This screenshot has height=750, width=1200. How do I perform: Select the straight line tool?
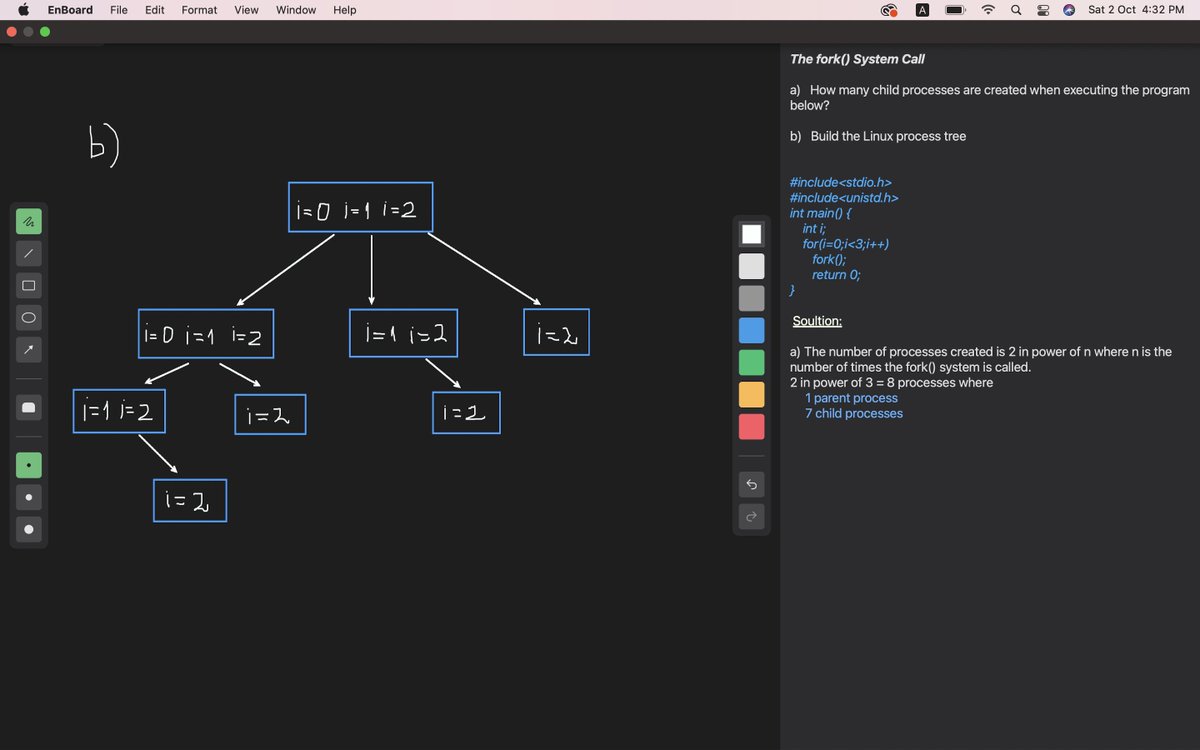29,253
